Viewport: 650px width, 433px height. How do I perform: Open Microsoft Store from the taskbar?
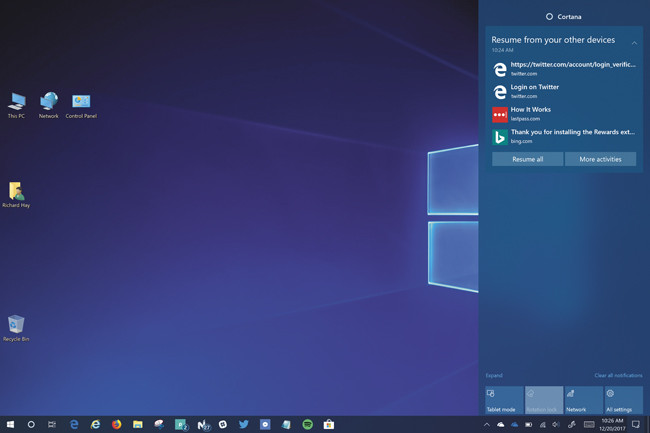329,424
